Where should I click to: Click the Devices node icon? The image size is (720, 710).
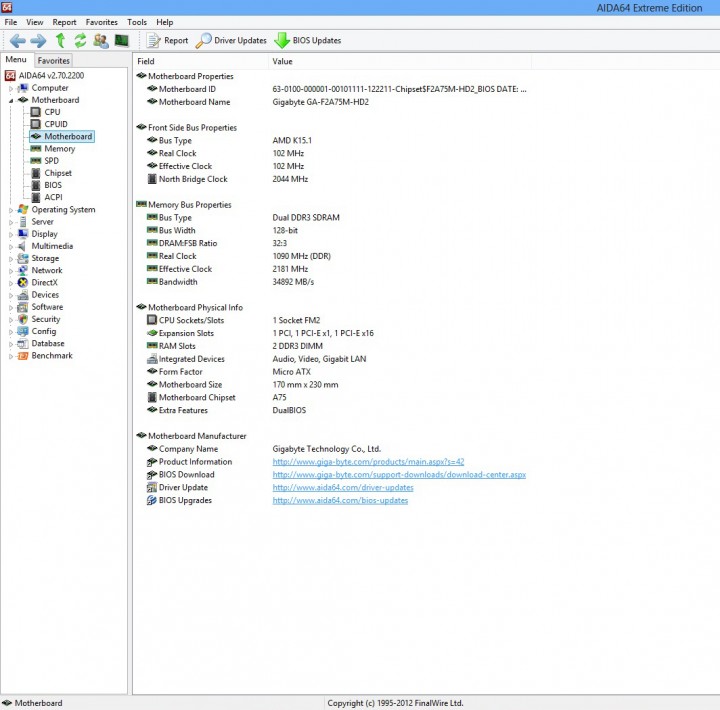pyautogui.click(x=23, y=295)
